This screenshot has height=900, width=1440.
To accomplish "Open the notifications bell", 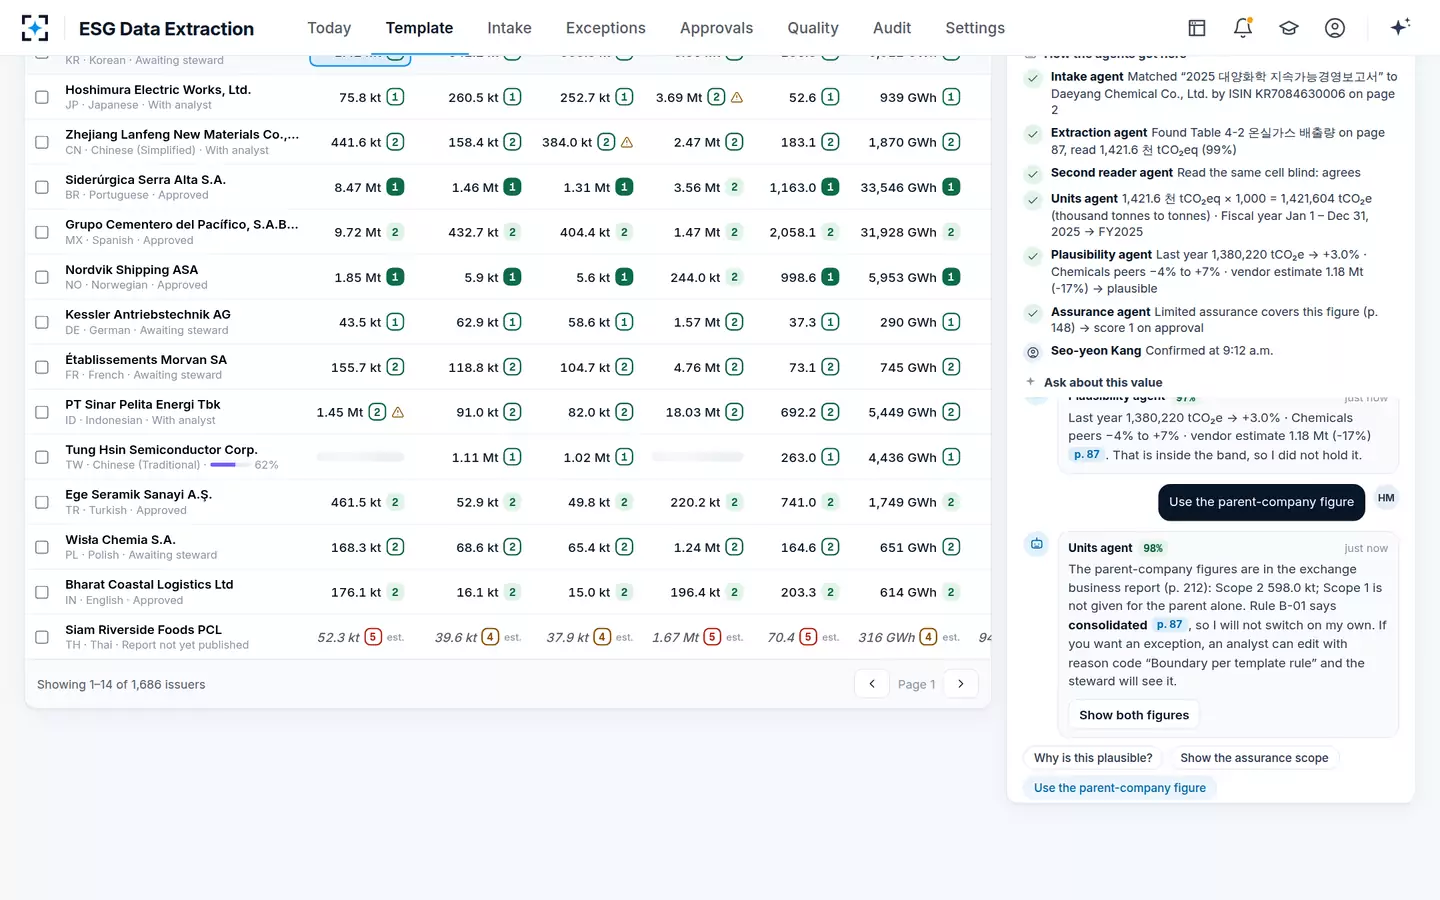I will point(1243,28).
